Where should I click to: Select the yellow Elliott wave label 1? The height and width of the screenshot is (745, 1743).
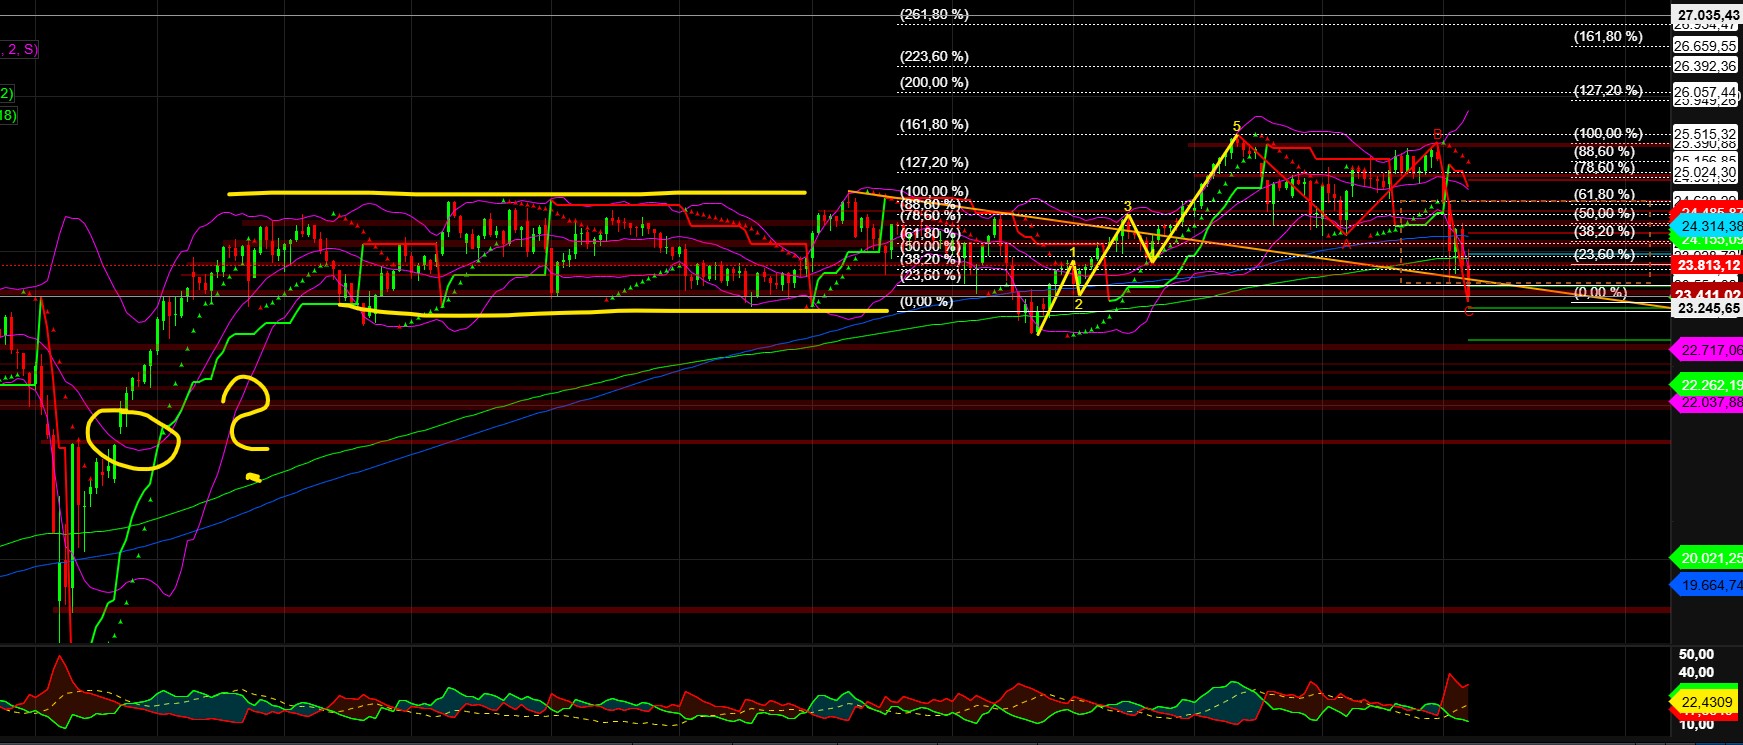(x=1073, y=253)
